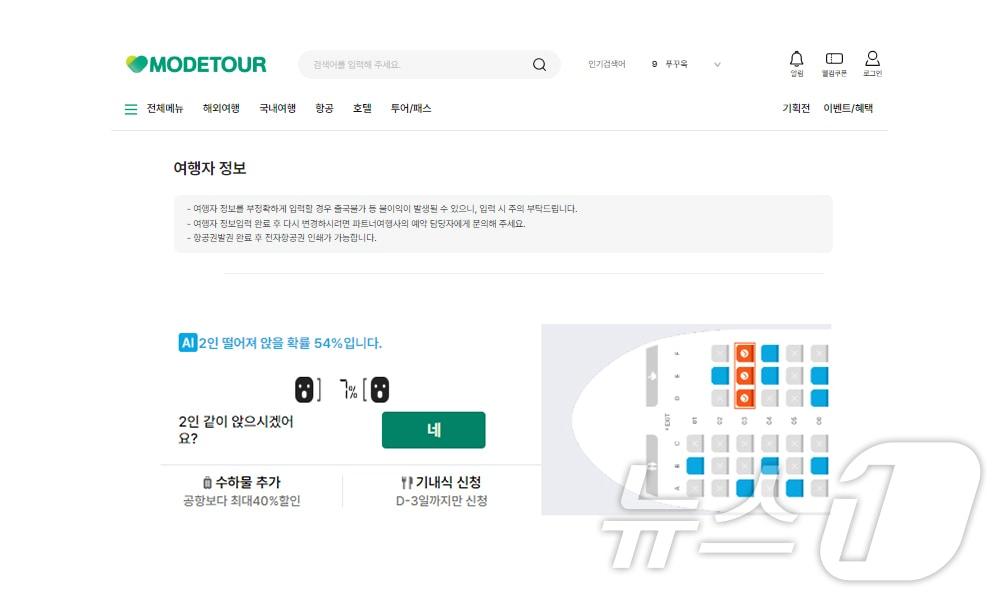The image size is (1000, 600).
Task: Click the search input field
Action: (x=415, y=65)
